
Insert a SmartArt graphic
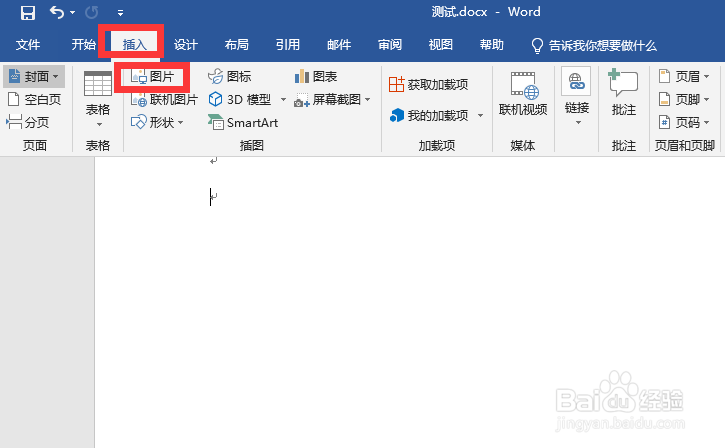[x=243, y=123]
